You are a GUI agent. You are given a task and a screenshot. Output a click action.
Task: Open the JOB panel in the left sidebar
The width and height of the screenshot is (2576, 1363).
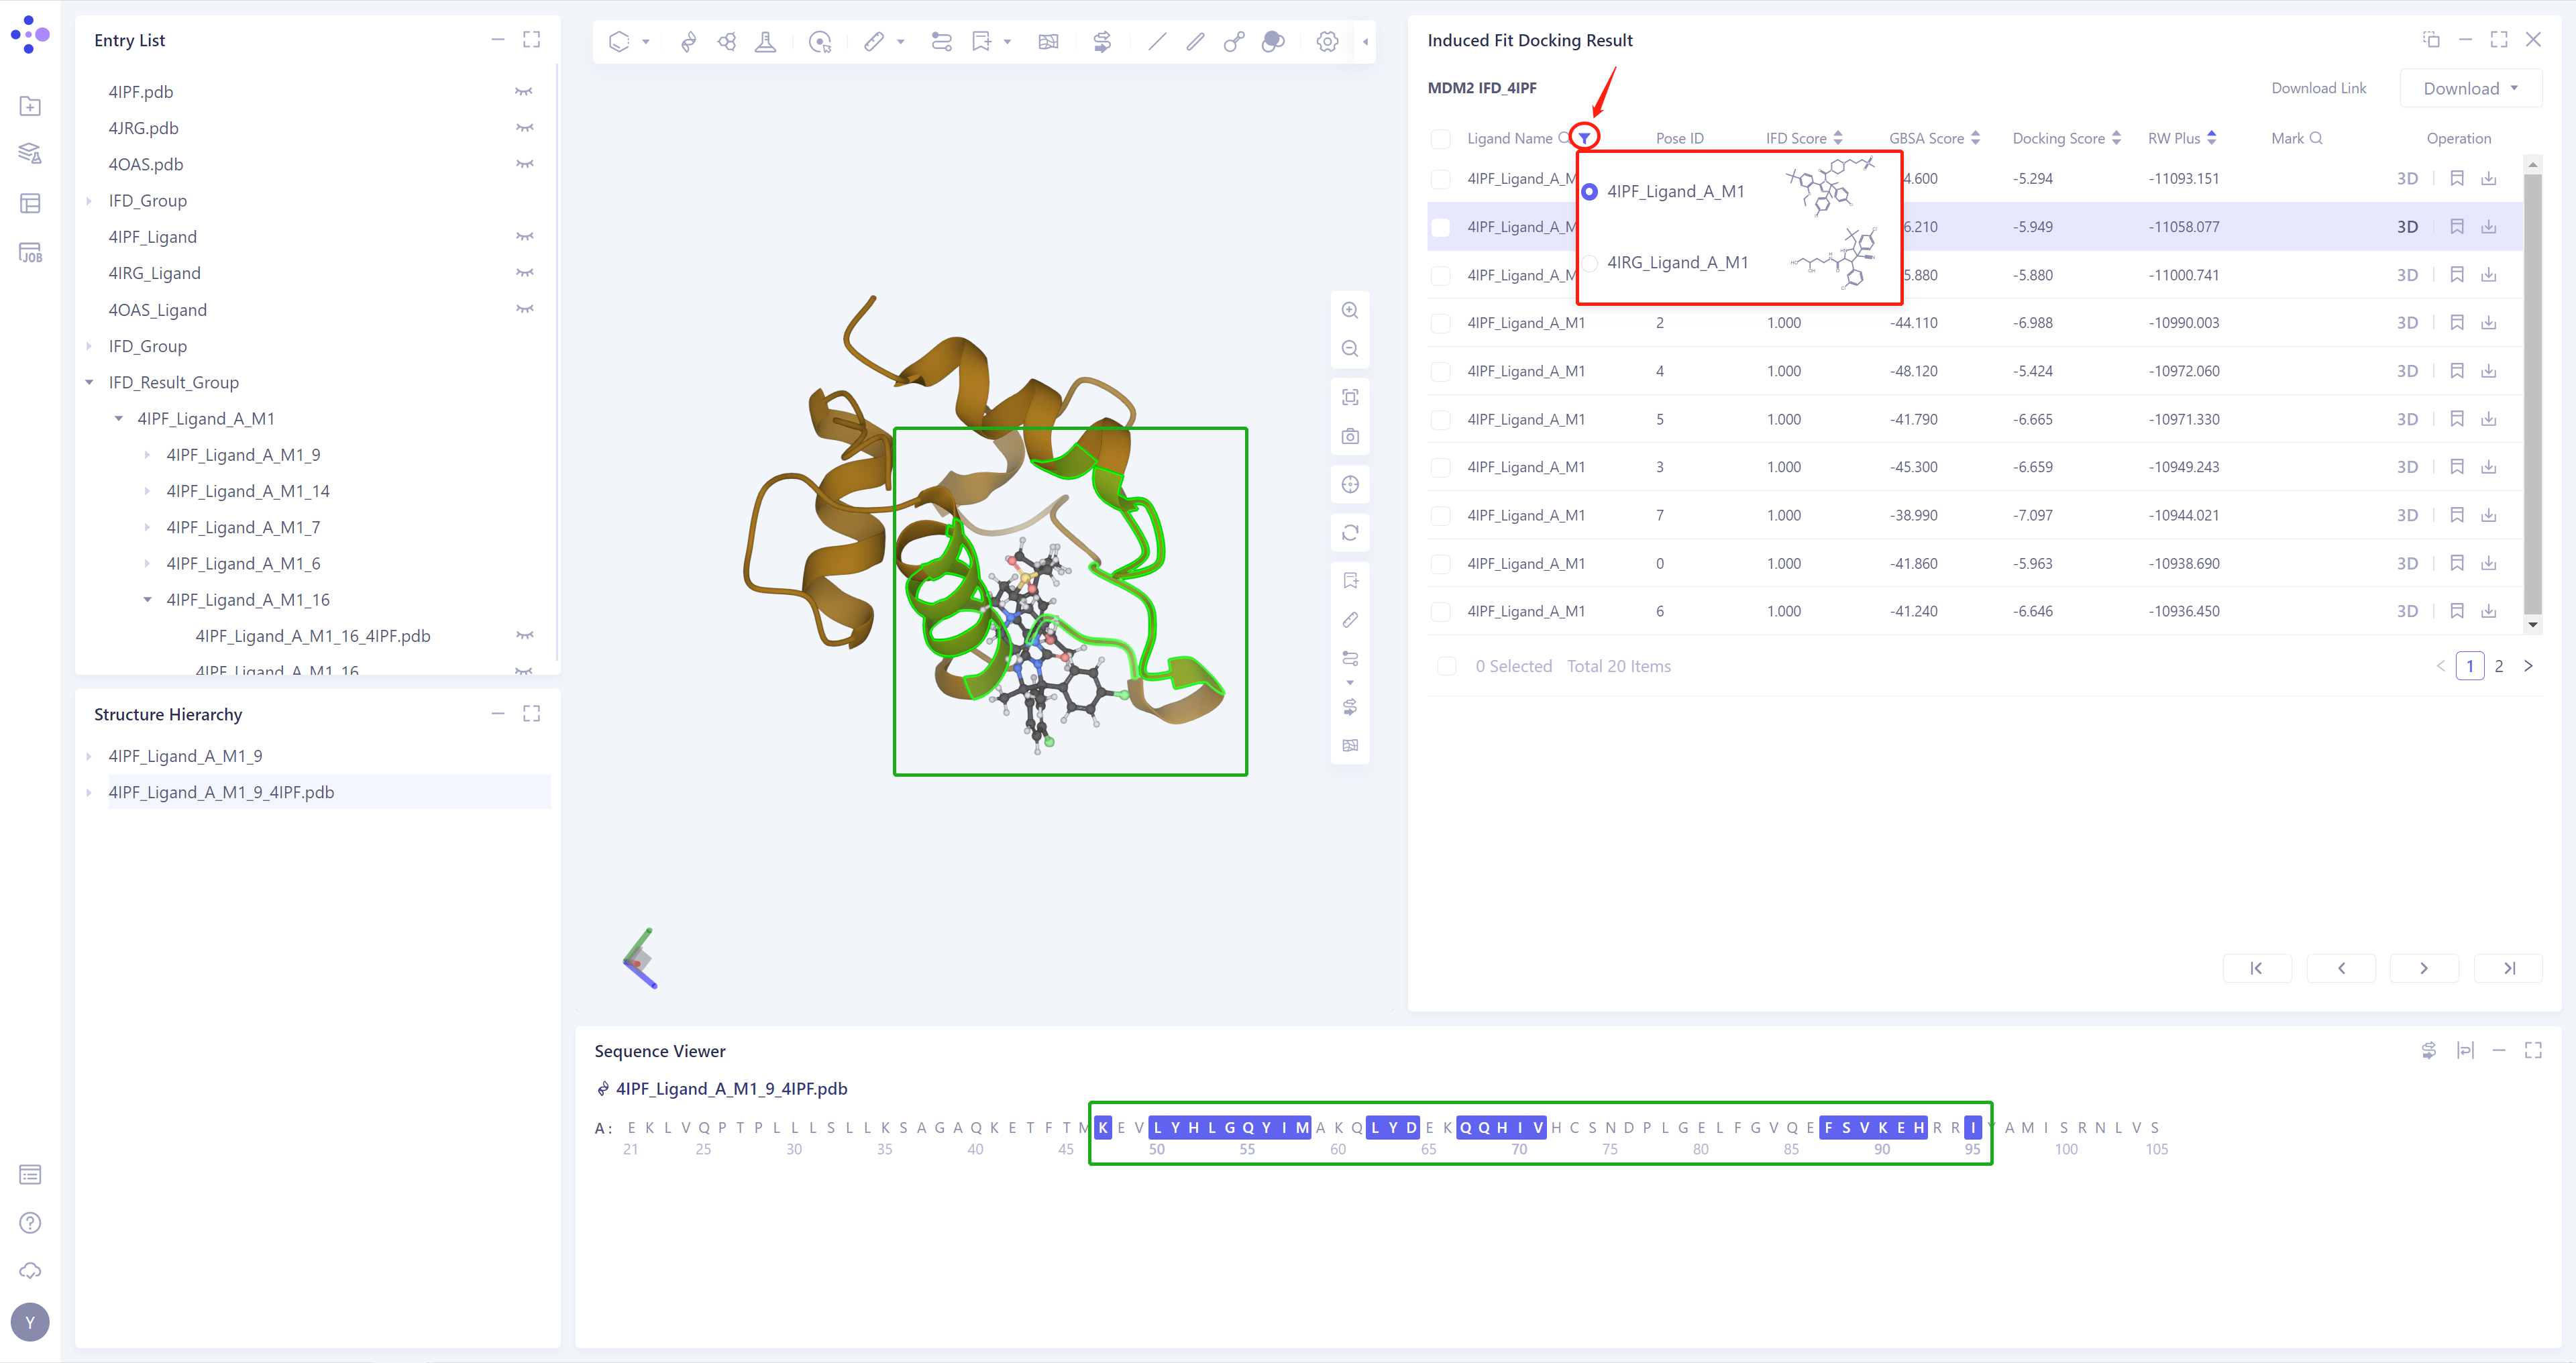coord(30,253)
